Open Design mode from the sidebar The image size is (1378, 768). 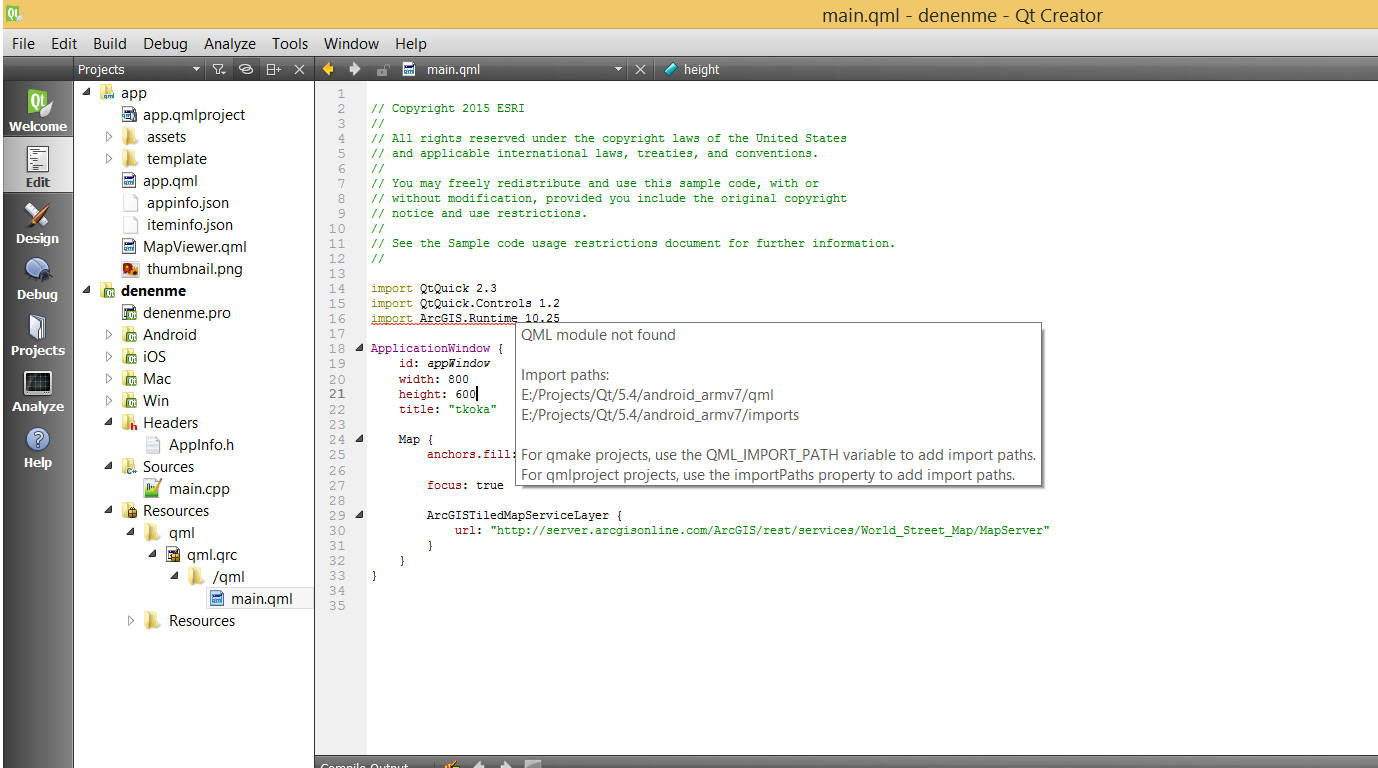[x=38, y=222]
